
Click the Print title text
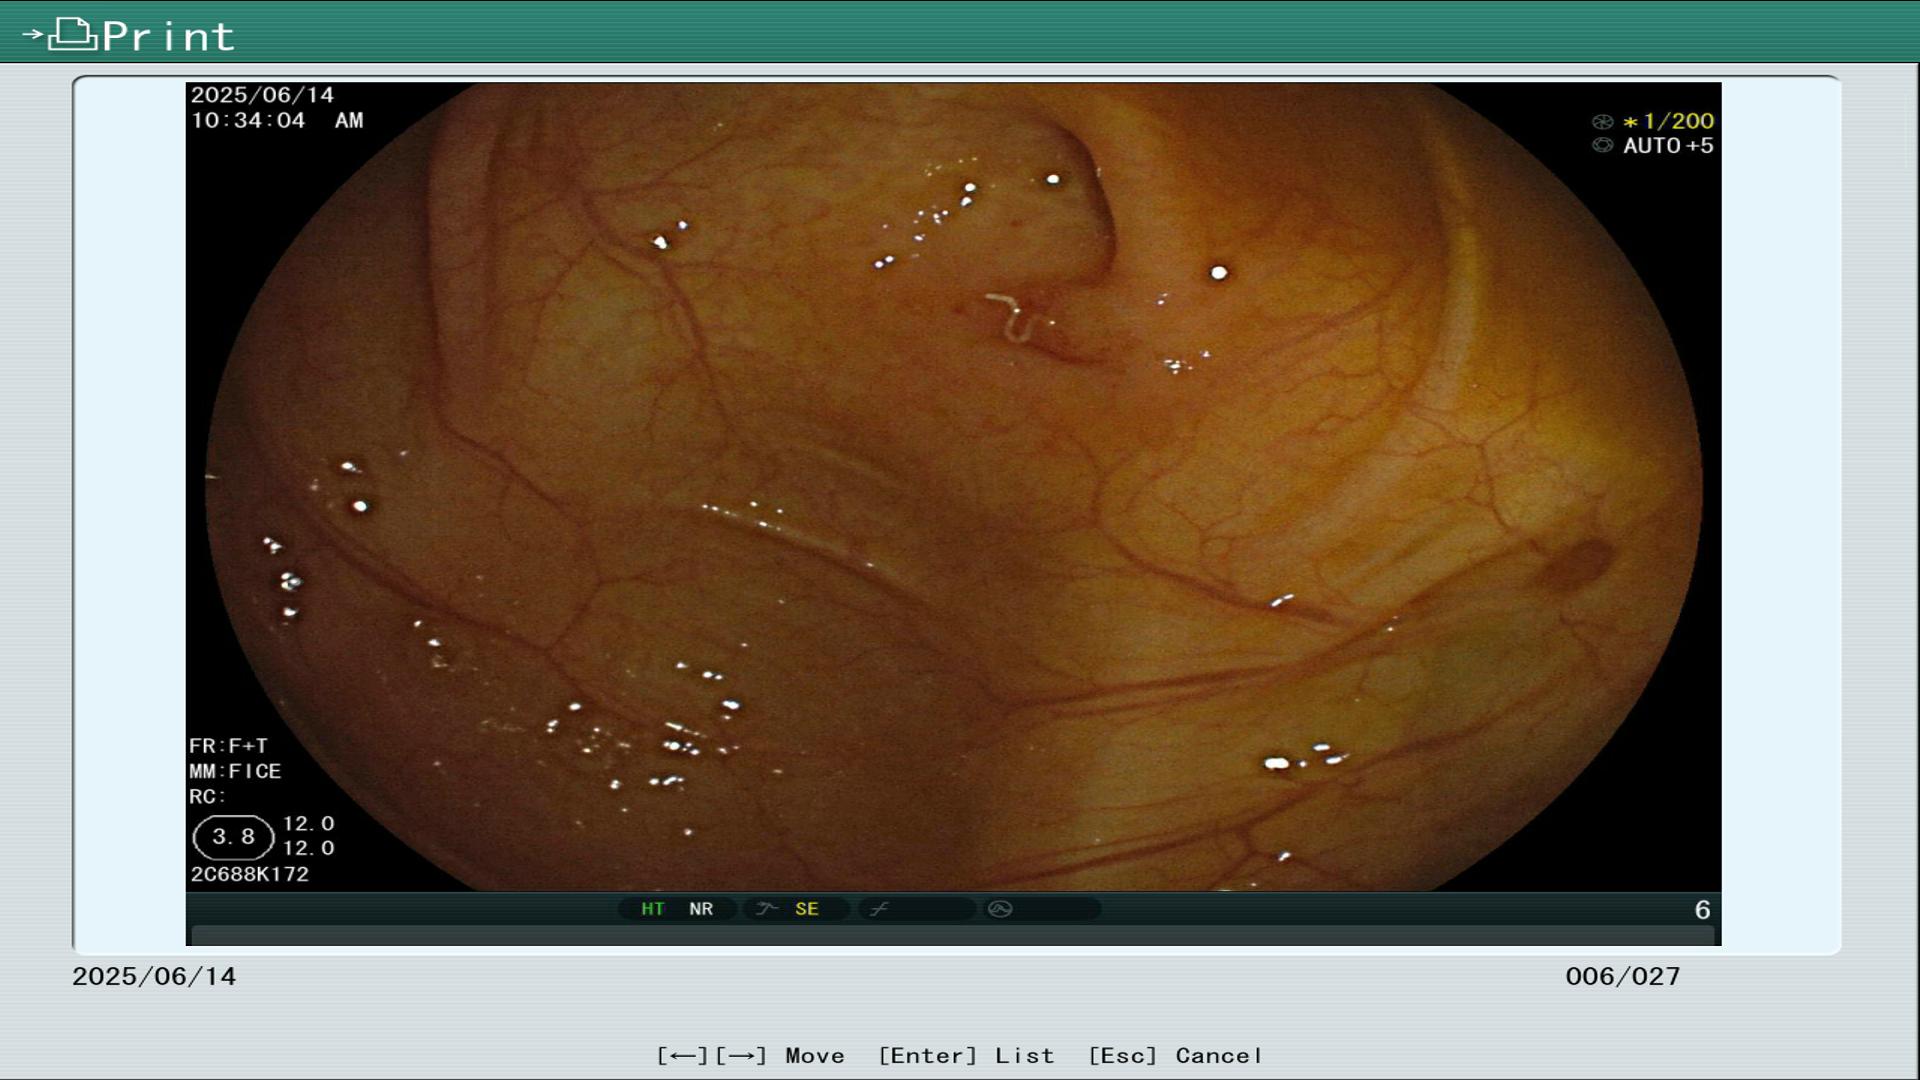168,37
